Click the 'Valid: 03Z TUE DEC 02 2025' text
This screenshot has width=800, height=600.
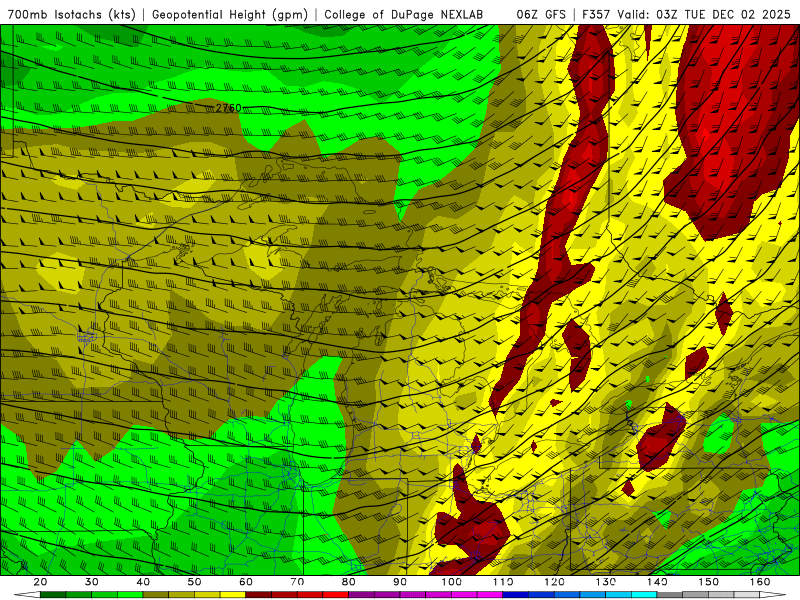[704, 14]
